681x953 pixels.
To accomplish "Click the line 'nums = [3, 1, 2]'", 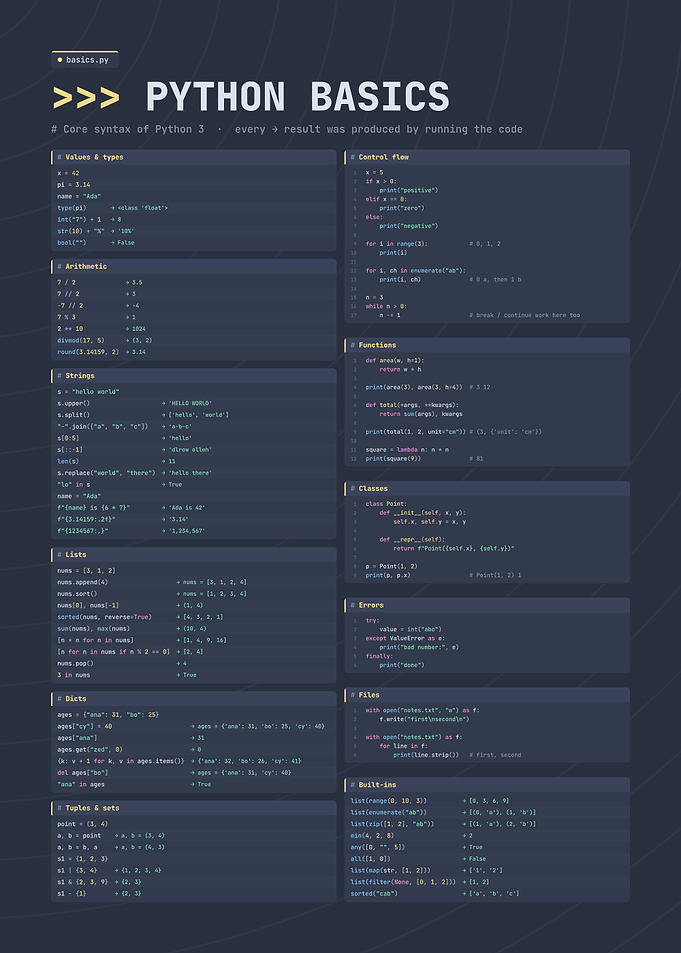I will point(86,571).
